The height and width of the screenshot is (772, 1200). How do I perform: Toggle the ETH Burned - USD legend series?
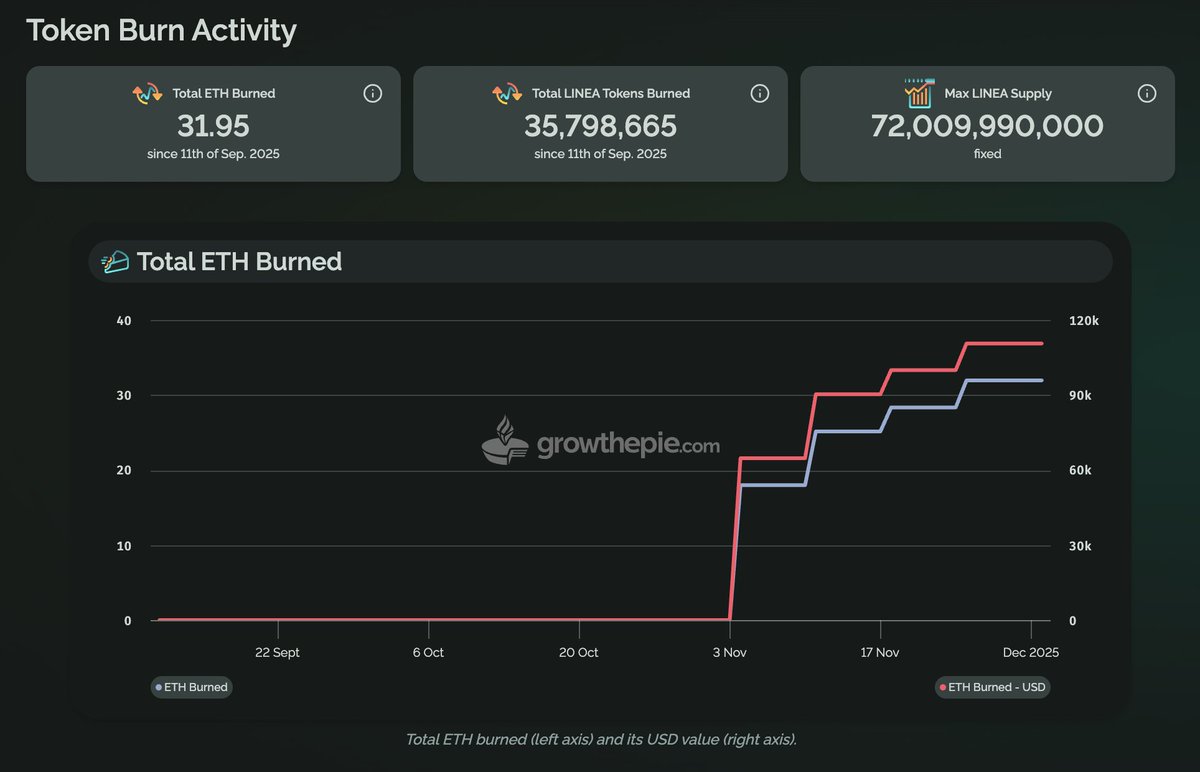click(x=992, y=687)
